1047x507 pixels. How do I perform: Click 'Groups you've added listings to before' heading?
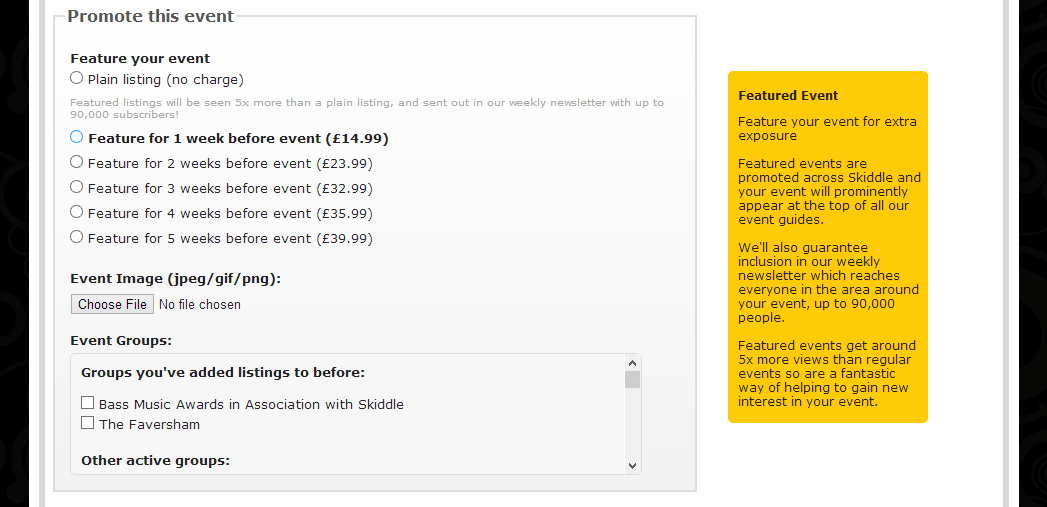222,373
